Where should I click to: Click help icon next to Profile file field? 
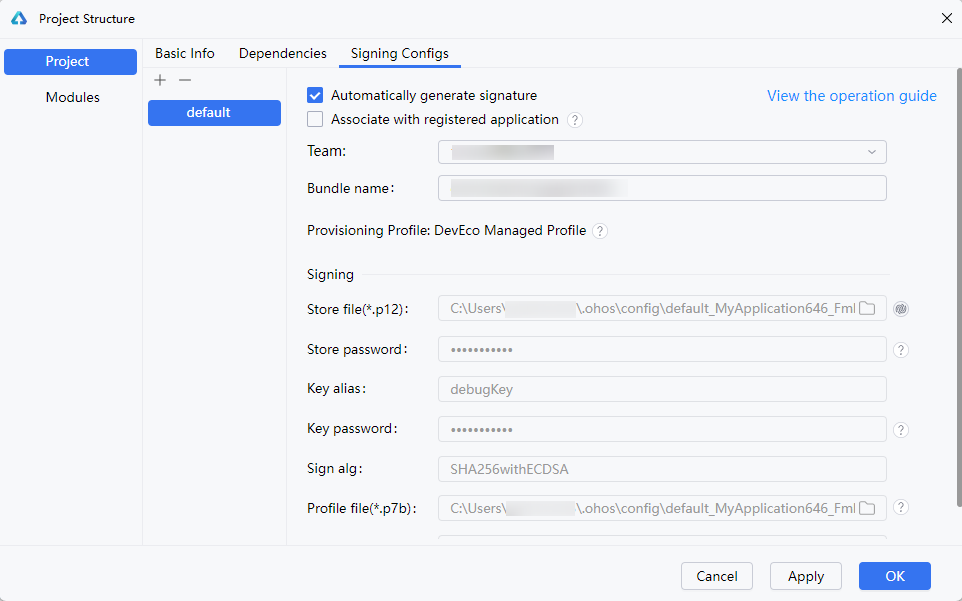click(x=900, y=508)
